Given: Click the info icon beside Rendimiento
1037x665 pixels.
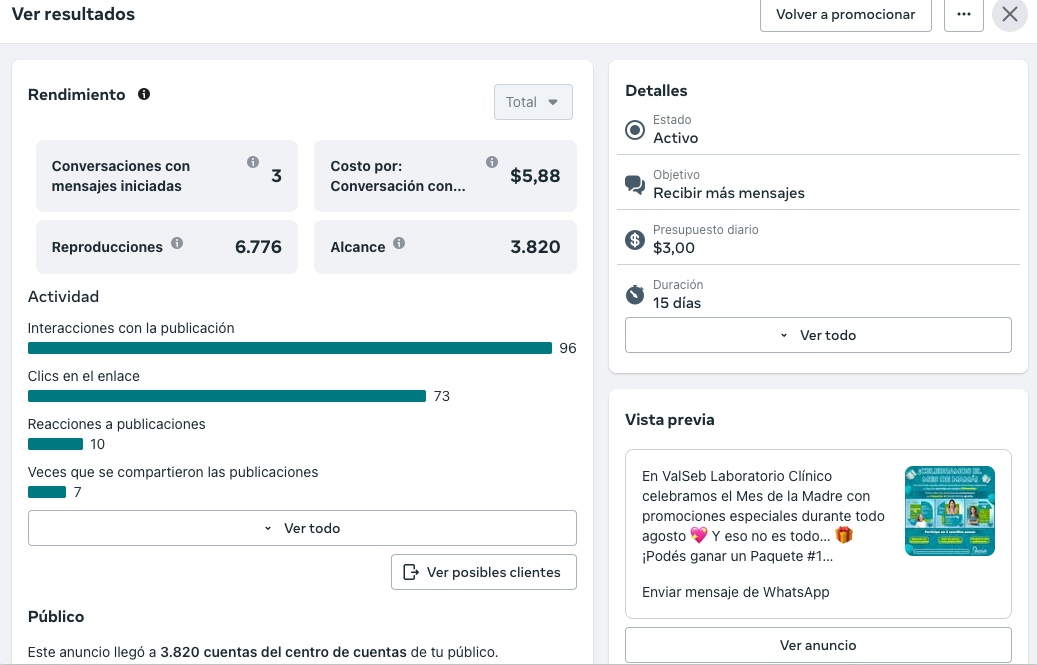Looking at the screenshot, I should [144, 94].
